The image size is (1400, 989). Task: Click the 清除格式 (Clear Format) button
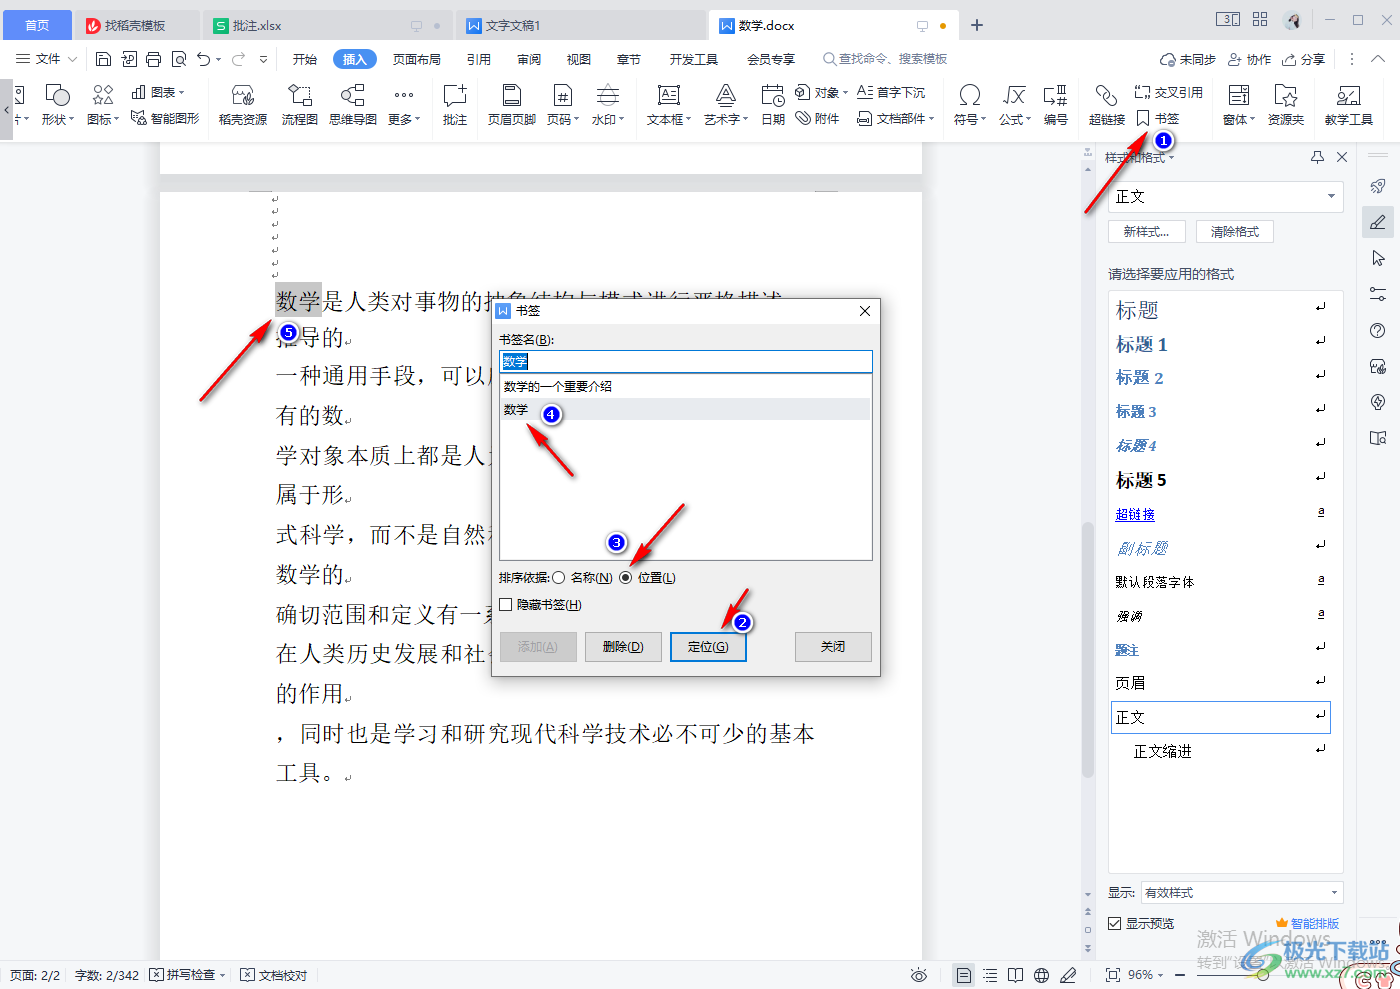(x=1235, y=231)
